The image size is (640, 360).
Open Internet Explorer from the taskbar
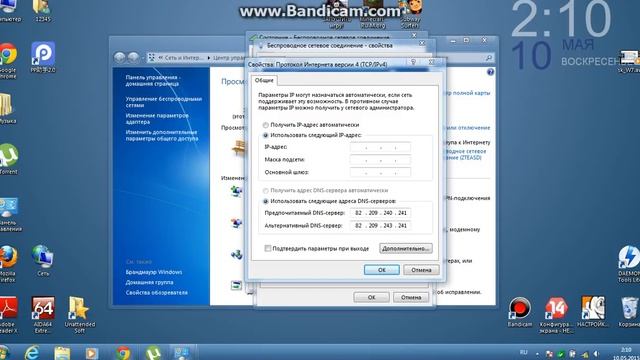(x=31, y=353)
